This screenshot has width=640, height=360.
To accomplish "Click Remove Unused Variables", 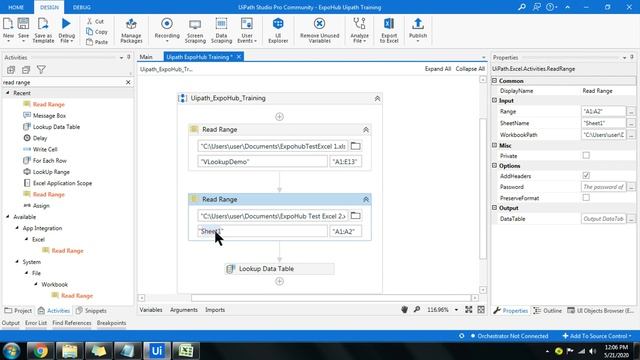I will pos(320,31).
